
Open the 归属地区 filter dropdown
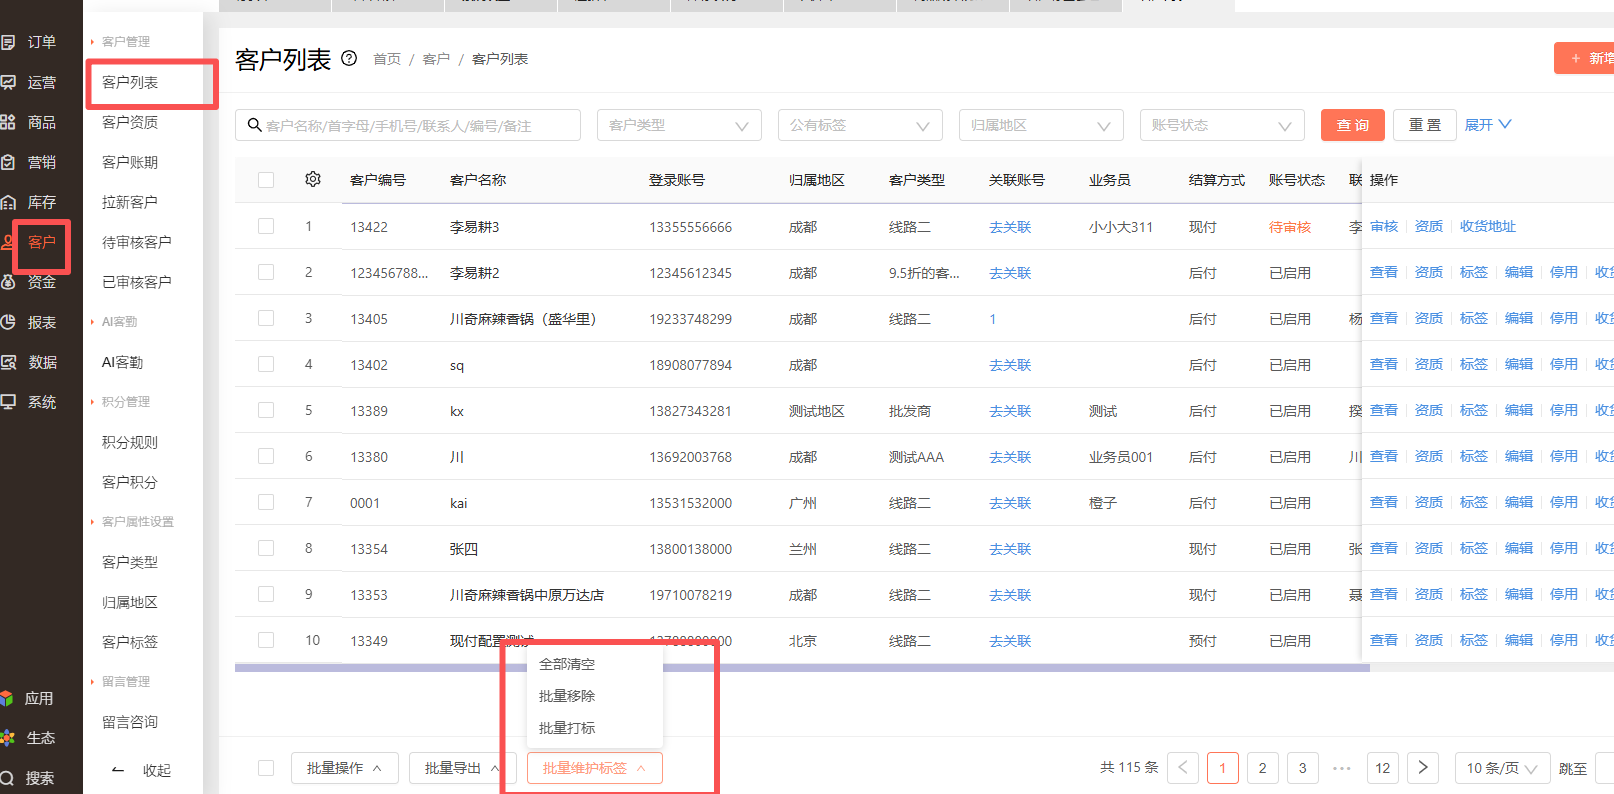coord(1041,125)
